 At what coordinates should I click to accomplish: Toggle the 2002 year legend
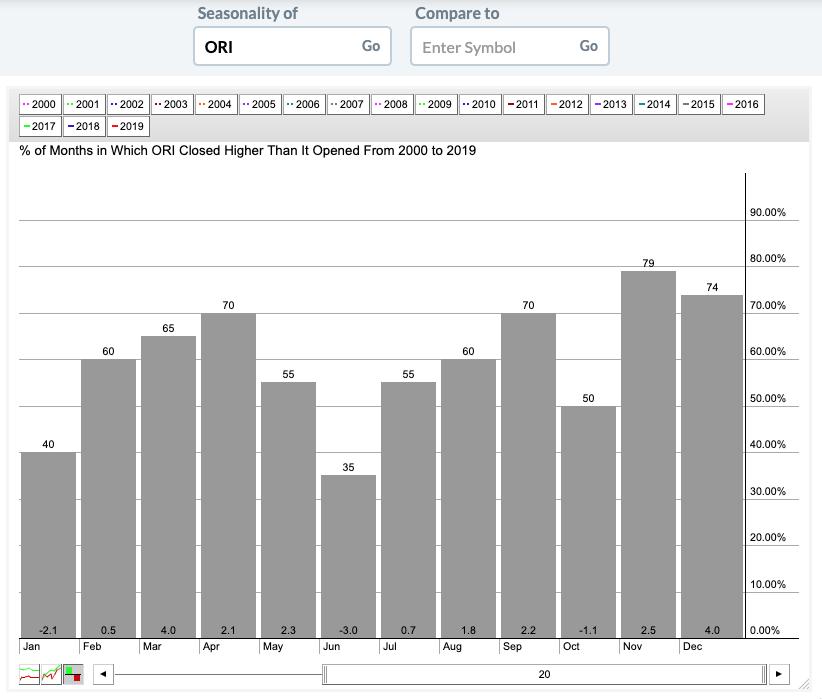pos(128,104)
